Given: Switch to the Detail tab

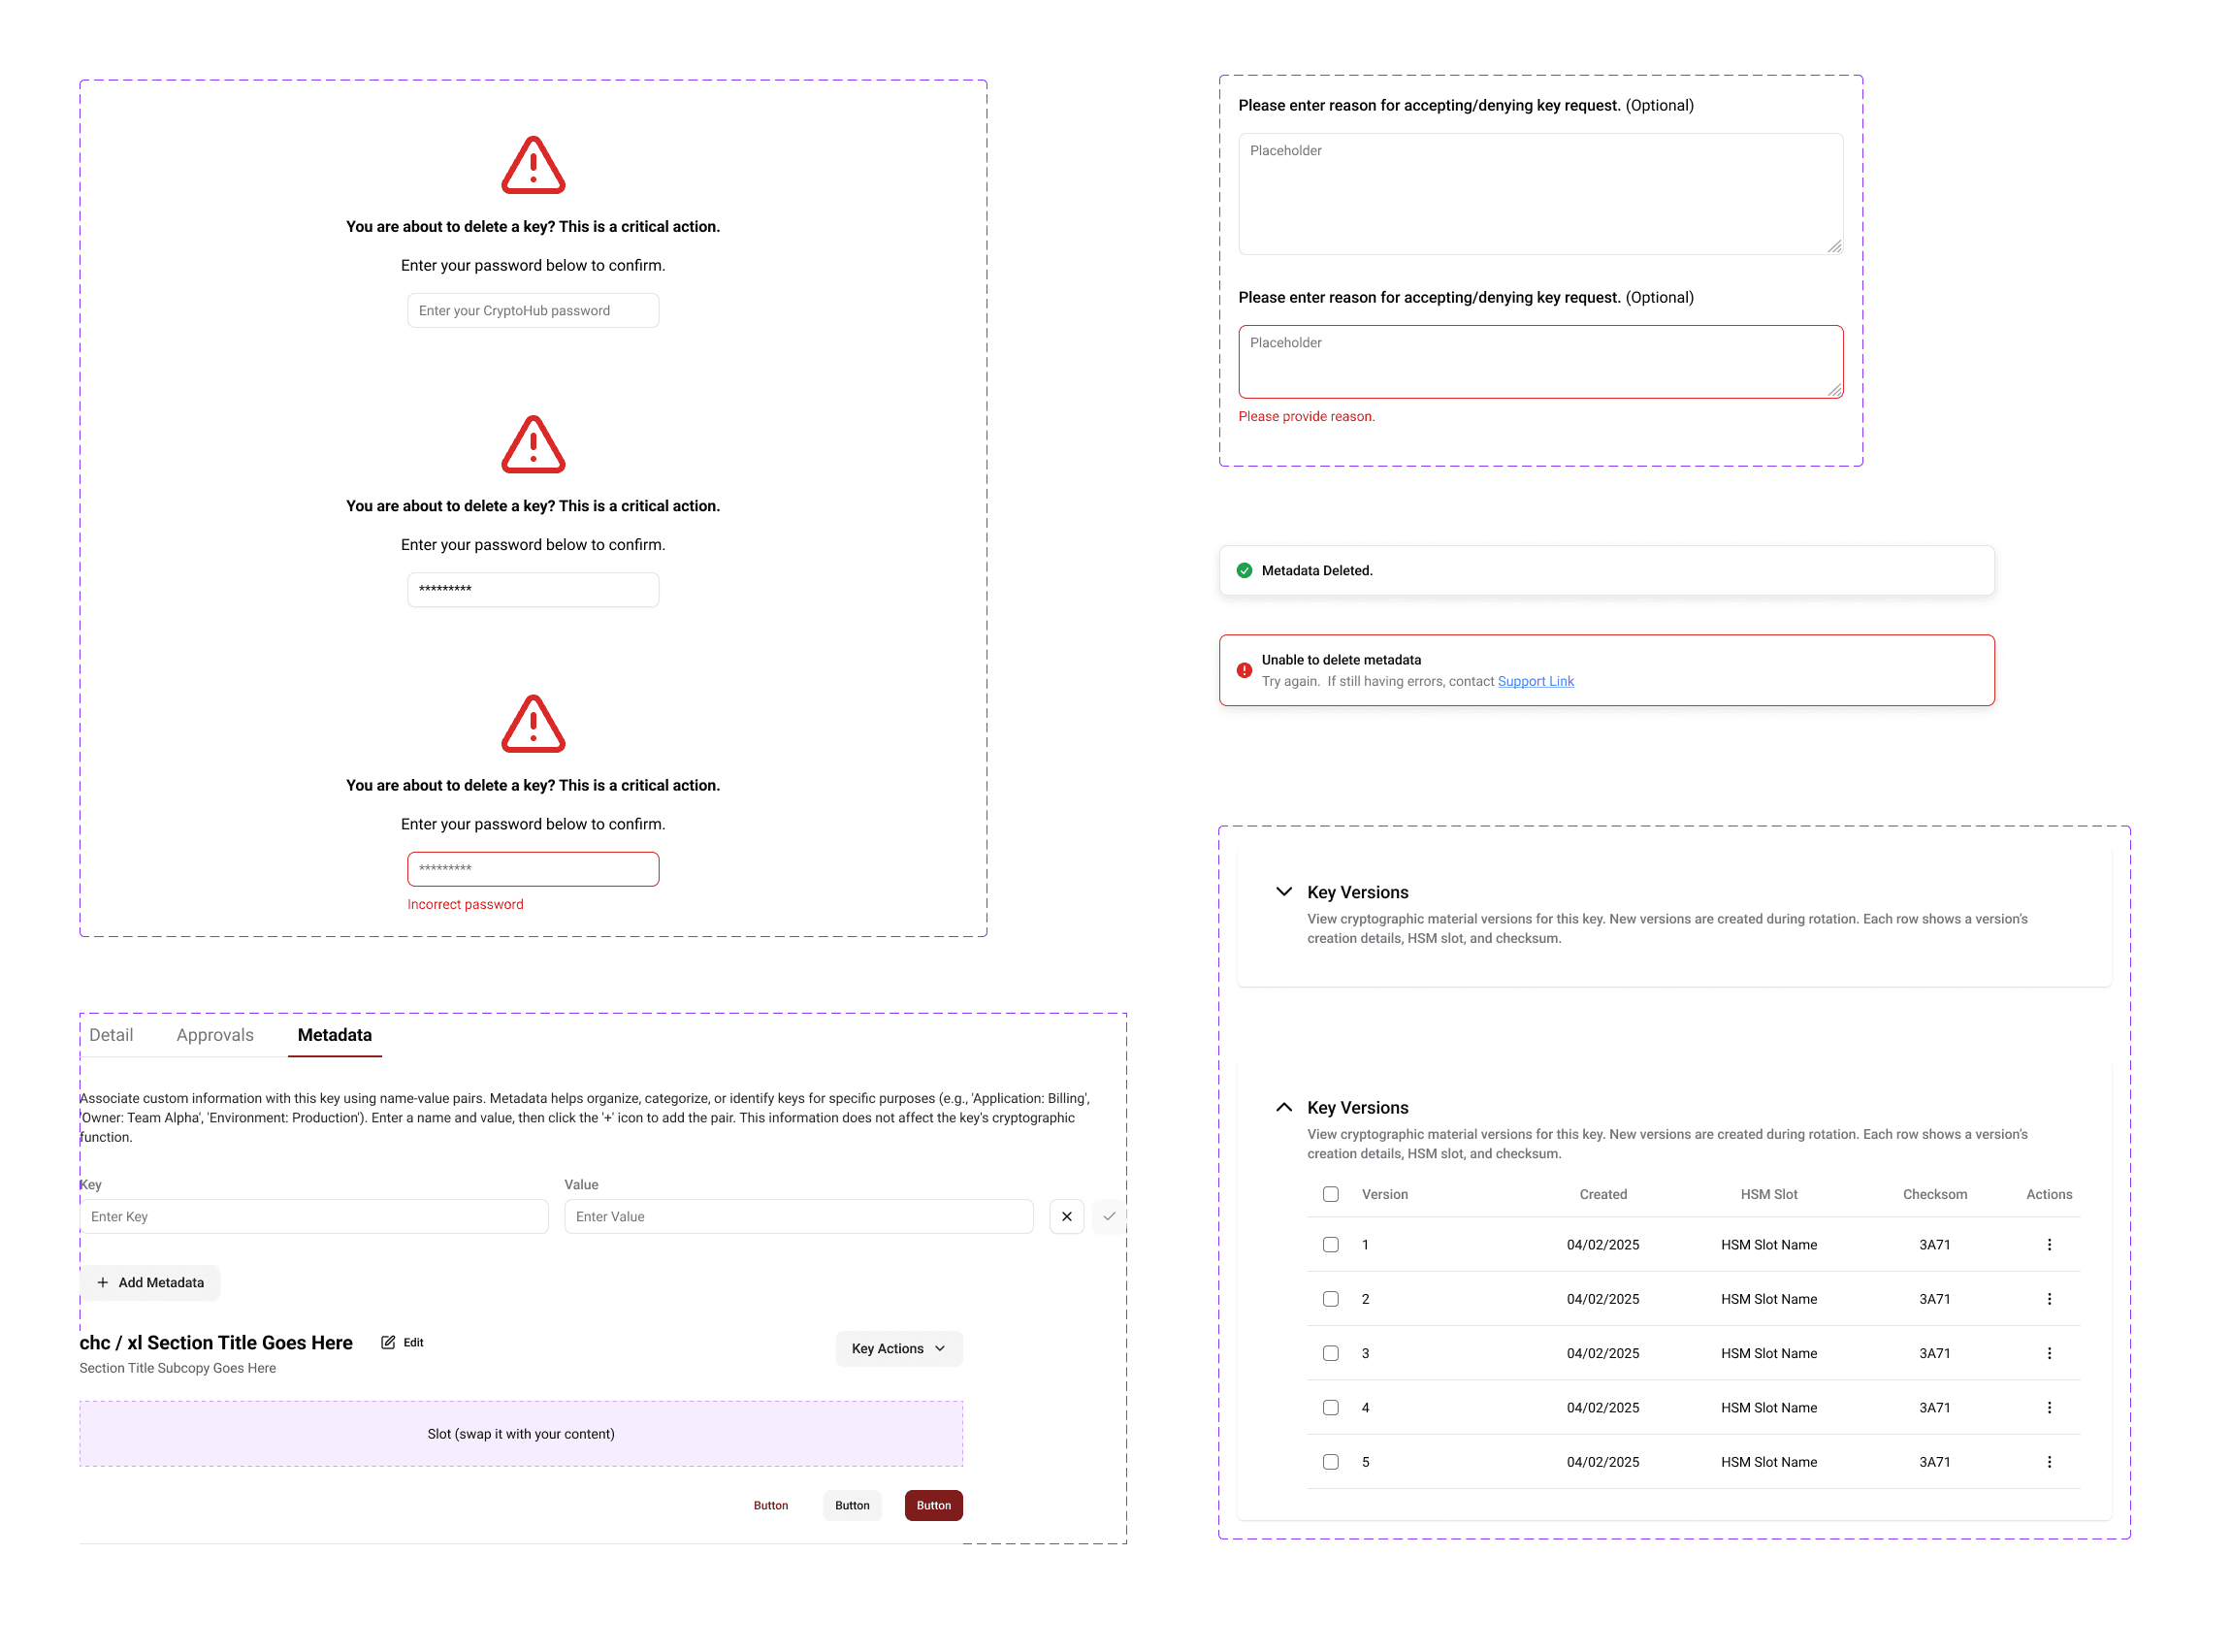Looking at the screenshot, I should click(x=111, y=1035).
